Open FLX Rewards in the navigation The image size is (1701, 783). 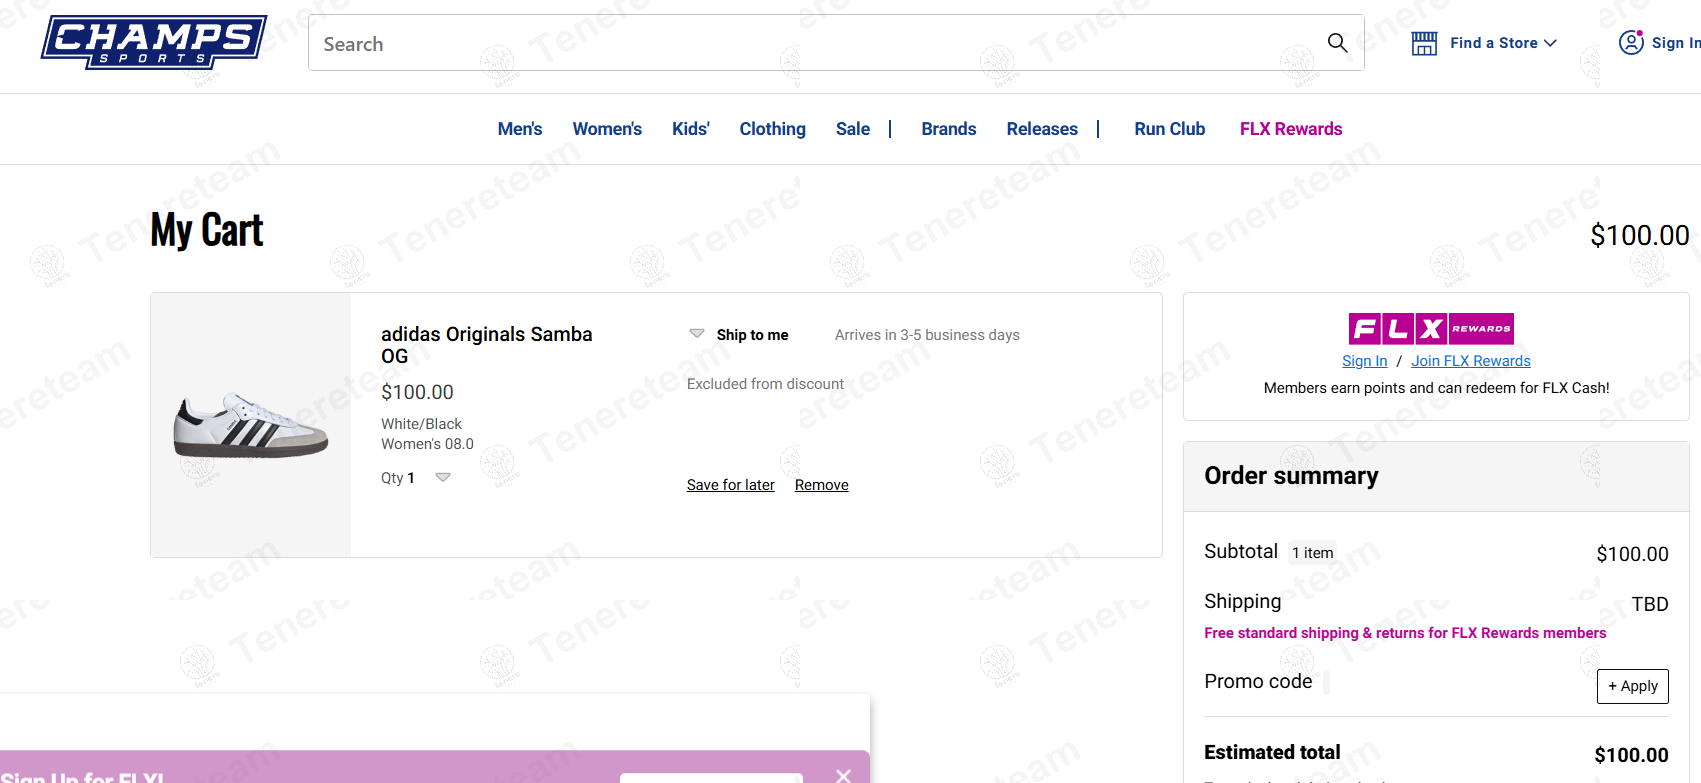(x=1291, y=129)
